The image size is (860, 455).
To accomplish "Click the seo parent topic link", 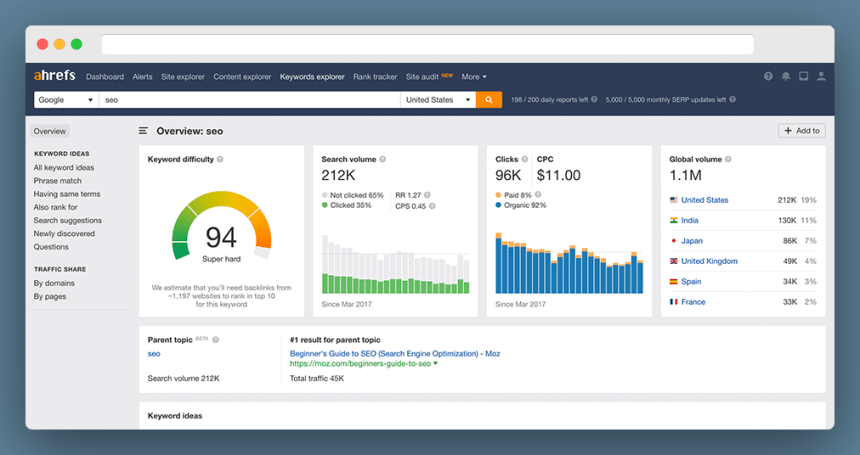I will coord(154,354).
